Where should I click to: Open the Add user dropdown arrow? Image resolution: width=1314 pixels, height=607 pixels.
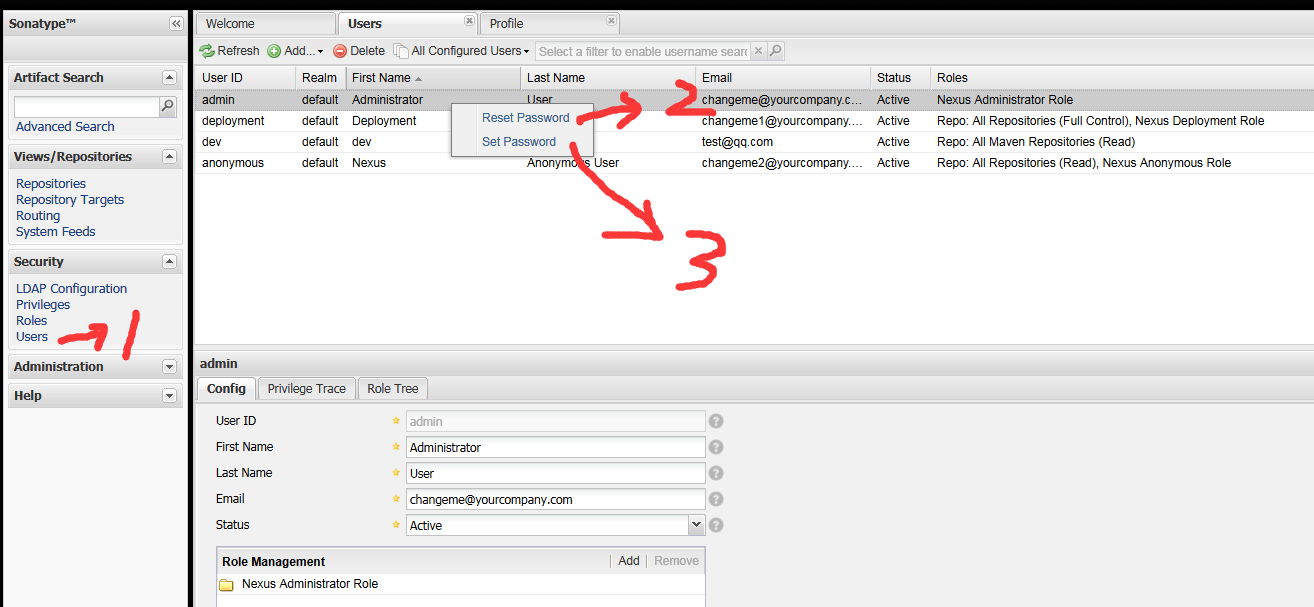320,52
